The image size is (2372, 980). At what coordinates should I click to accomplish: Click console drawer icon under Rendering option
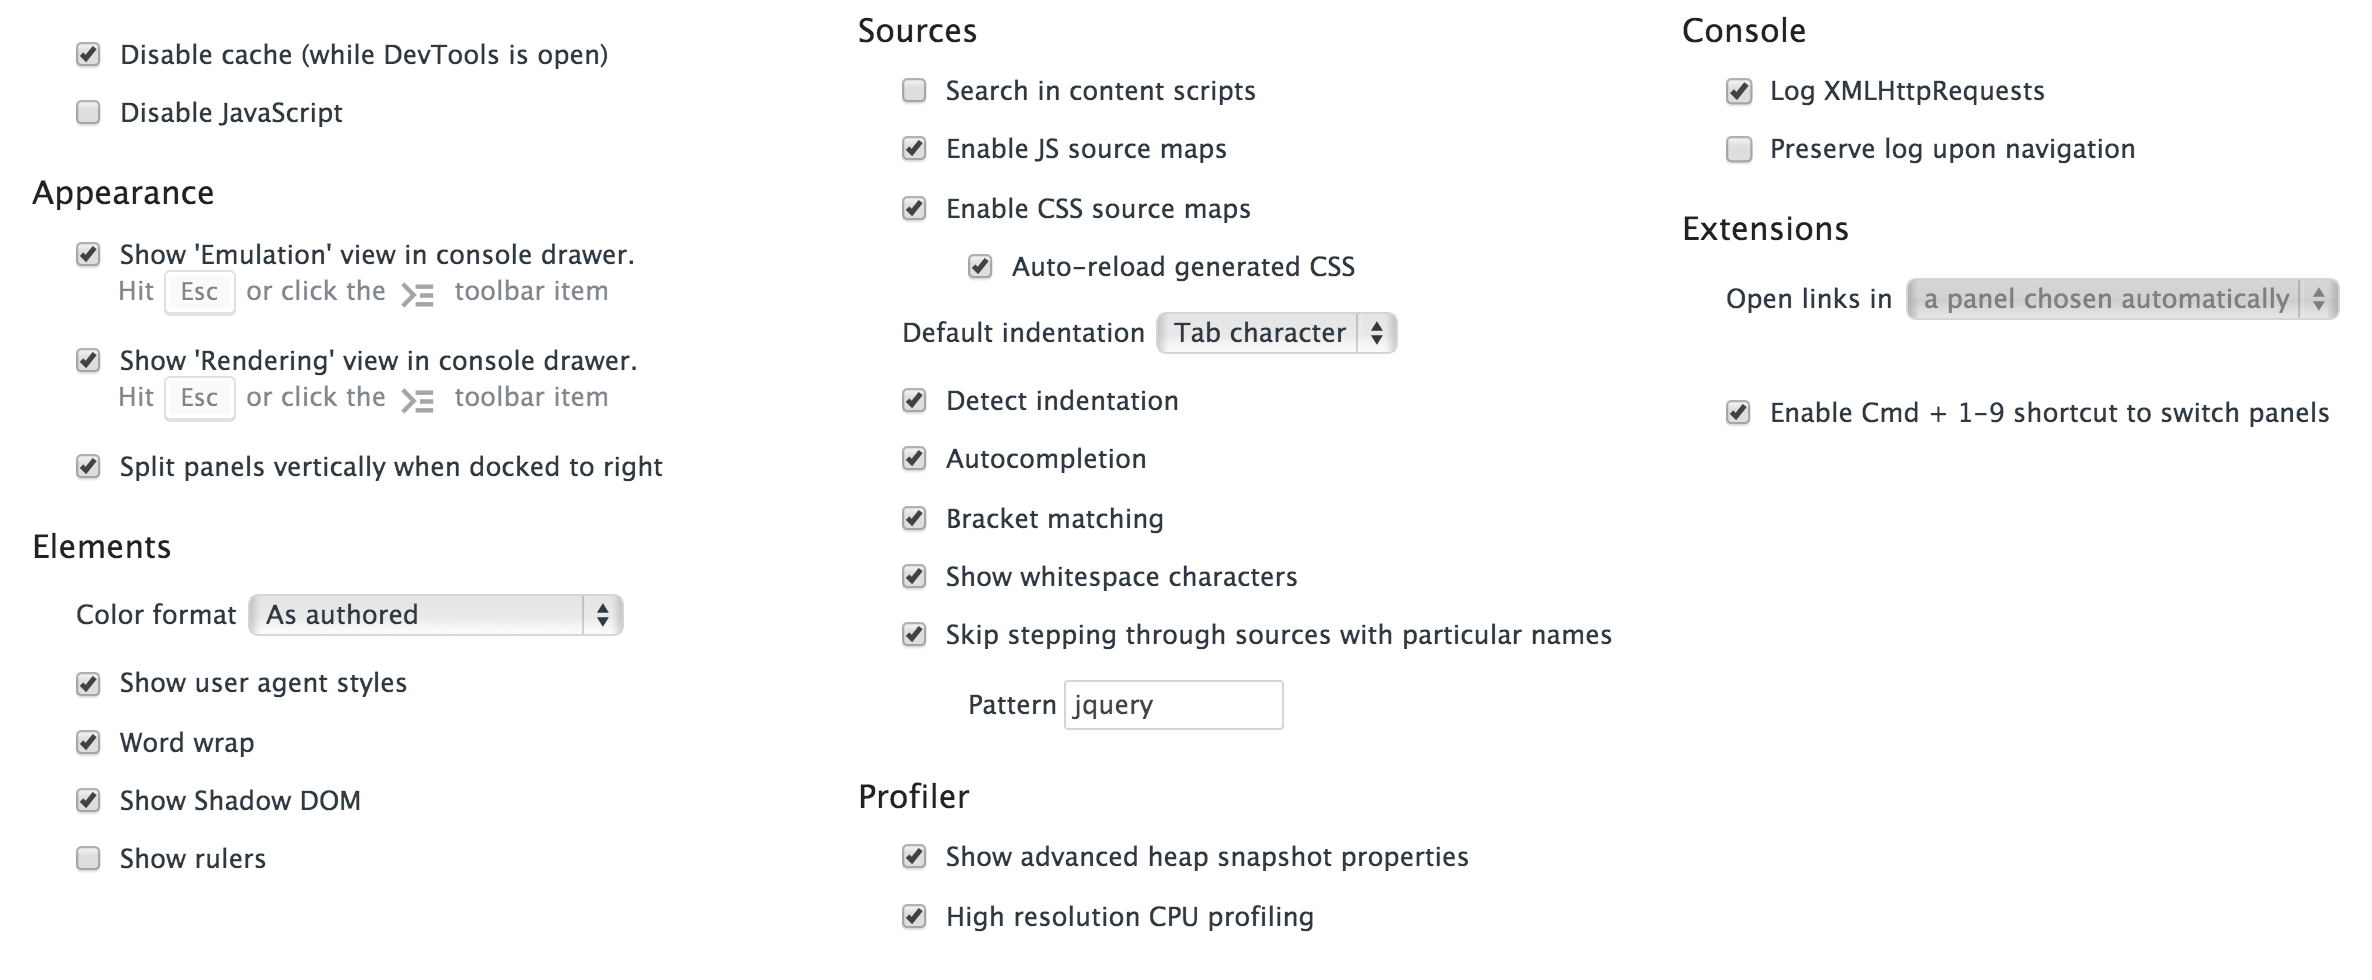418,400
